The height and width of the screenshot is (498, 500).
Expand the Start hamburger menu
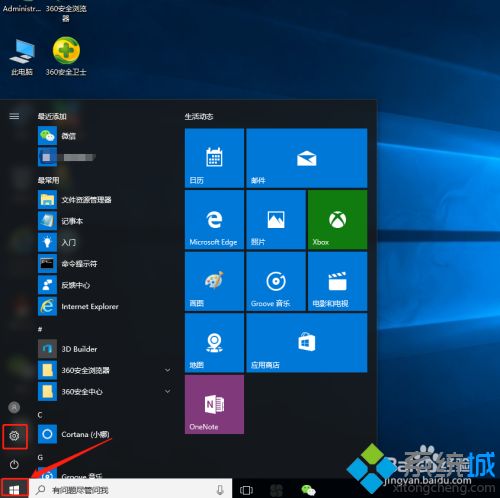[x=14, y=116]
